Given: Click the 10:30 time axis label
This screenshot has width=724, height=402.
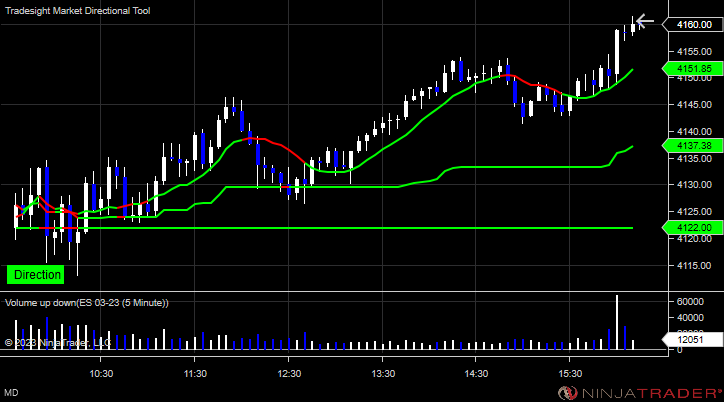Looking at the screenshot, I should coord(101,373).
